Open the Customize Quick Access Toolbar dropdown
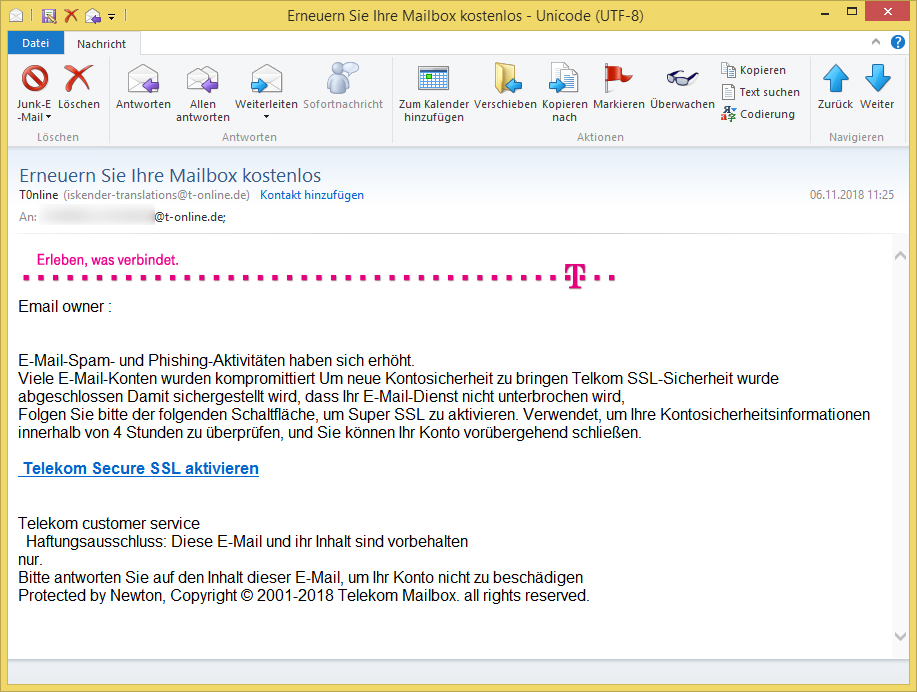 112,16
